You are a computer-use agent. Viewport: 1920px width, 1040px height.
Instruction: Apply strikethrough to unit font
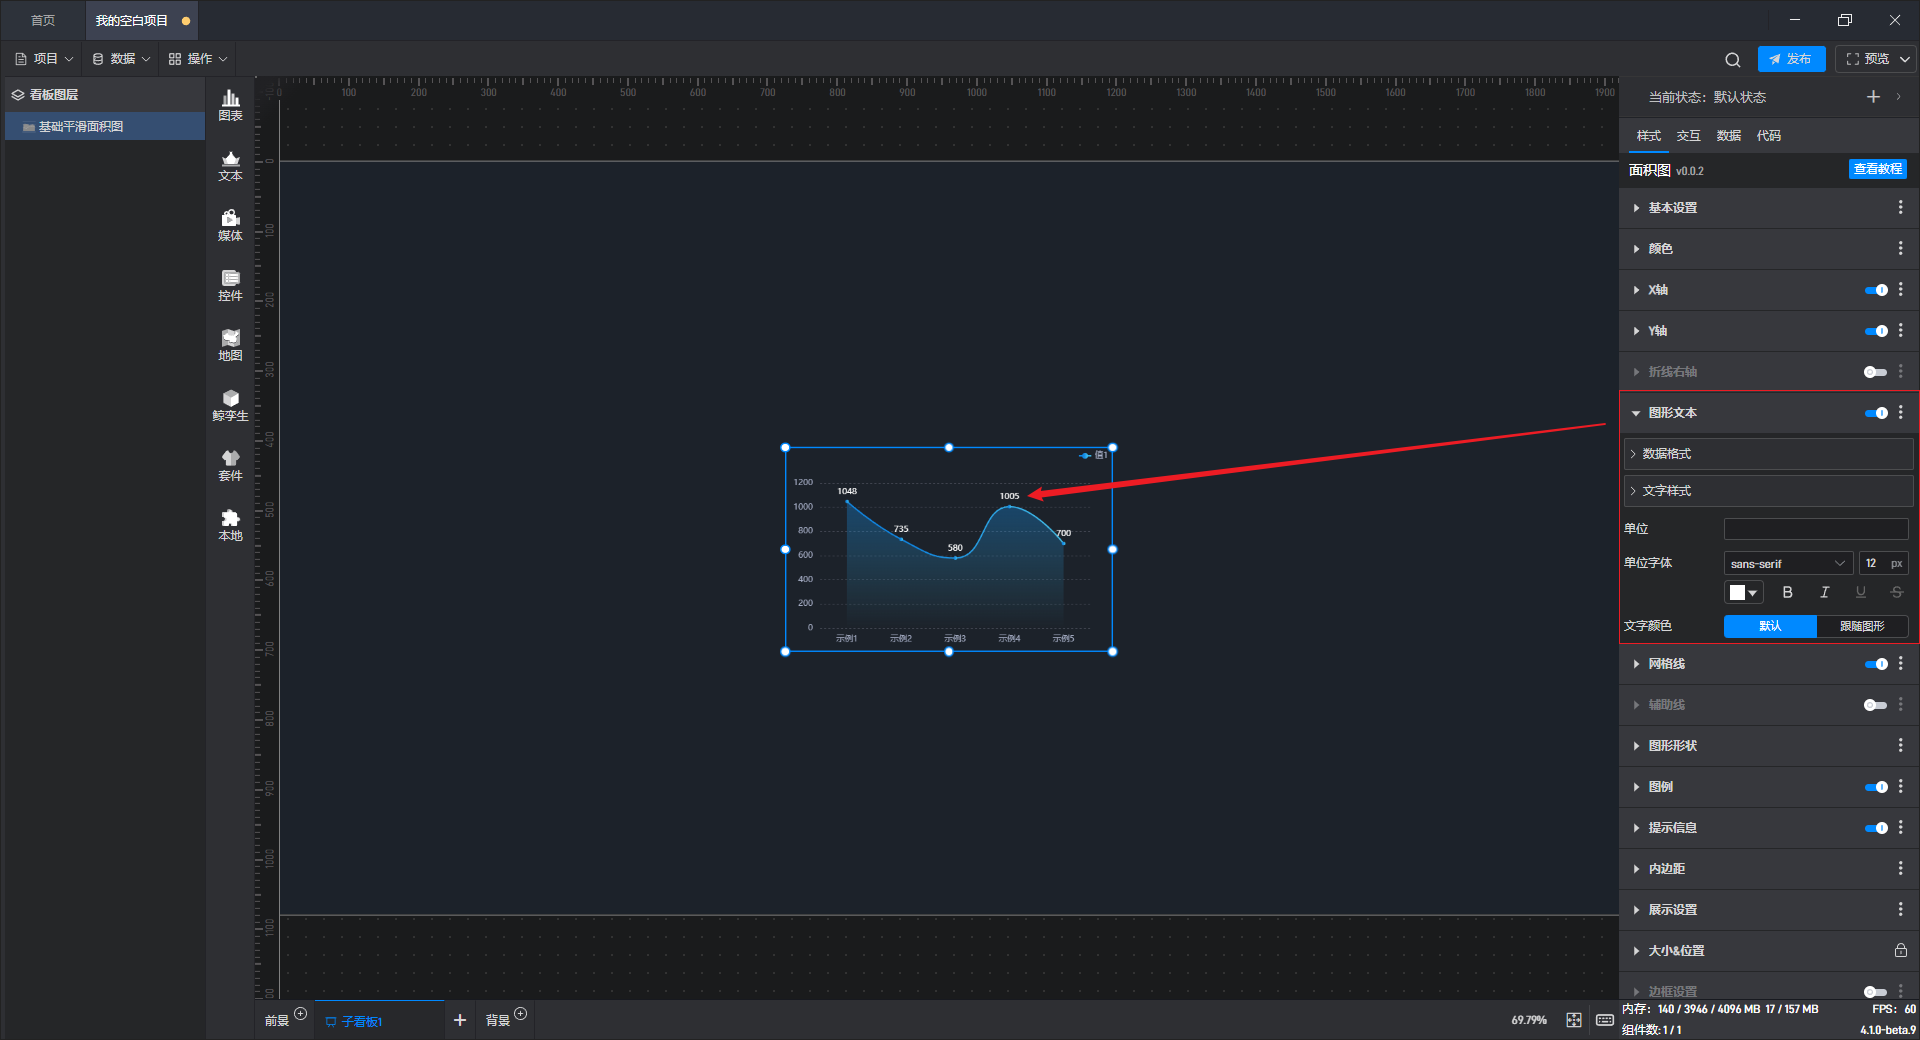(x=1896, y=592)
